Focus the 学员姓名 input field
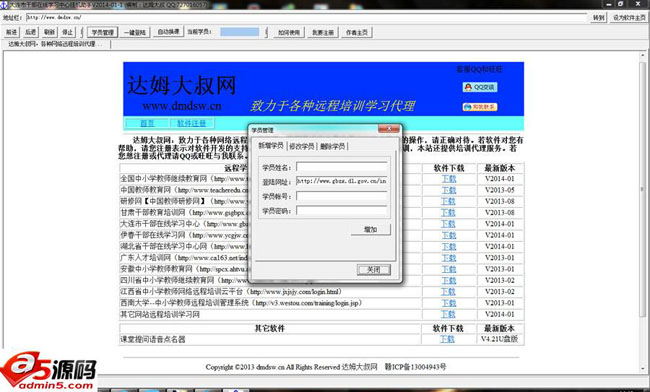Image resolution: width=650 pixels, height=392 pixels. pos(342,167)
